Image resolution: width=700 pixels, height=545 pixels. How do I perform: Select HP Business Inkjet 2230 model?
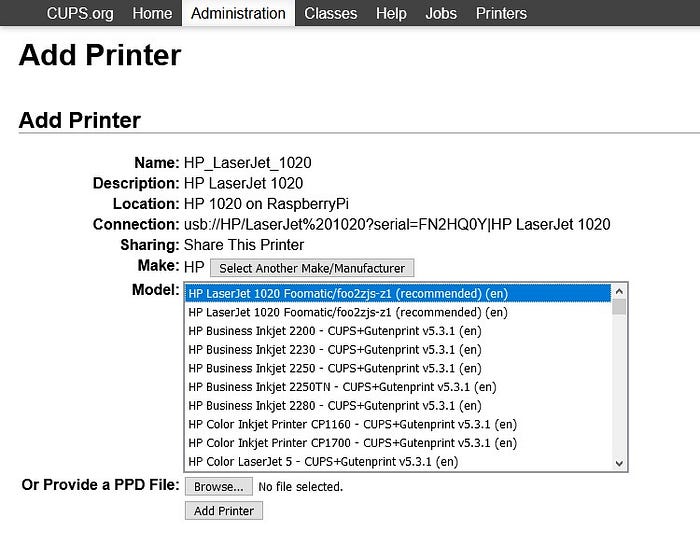398,350
